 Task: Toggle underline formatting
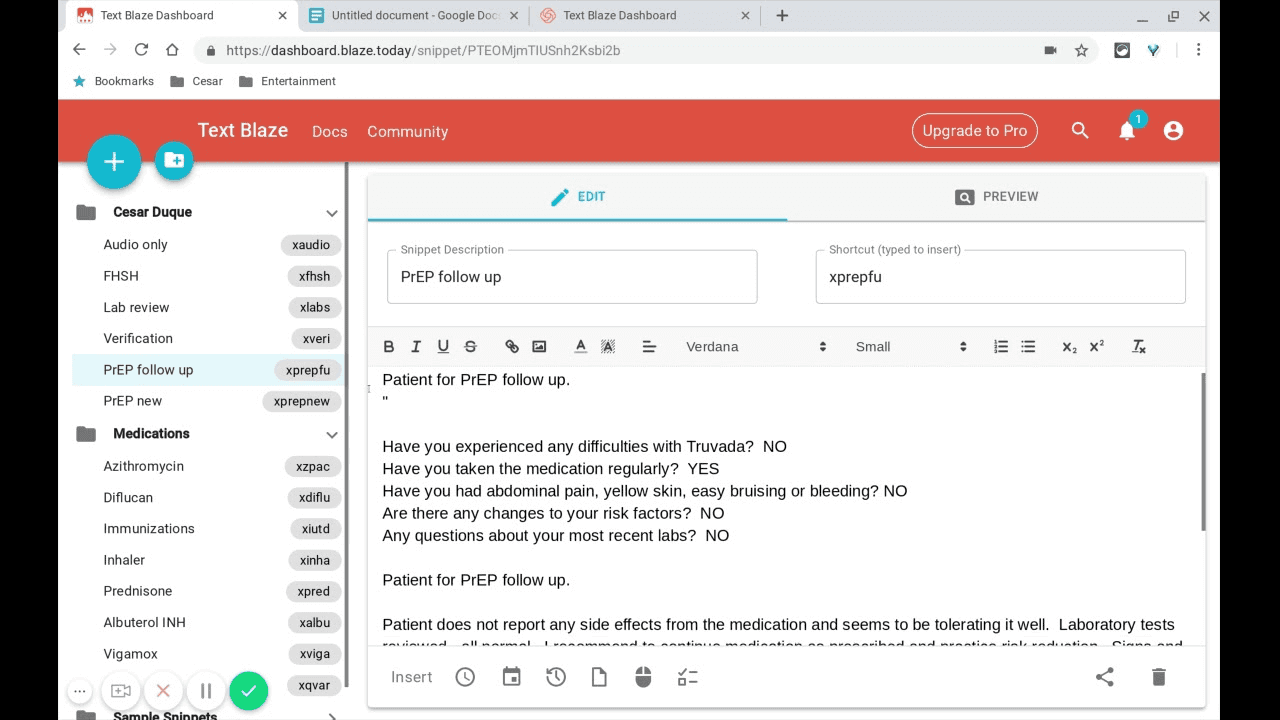pyautogui.click(x=443, y=347)
